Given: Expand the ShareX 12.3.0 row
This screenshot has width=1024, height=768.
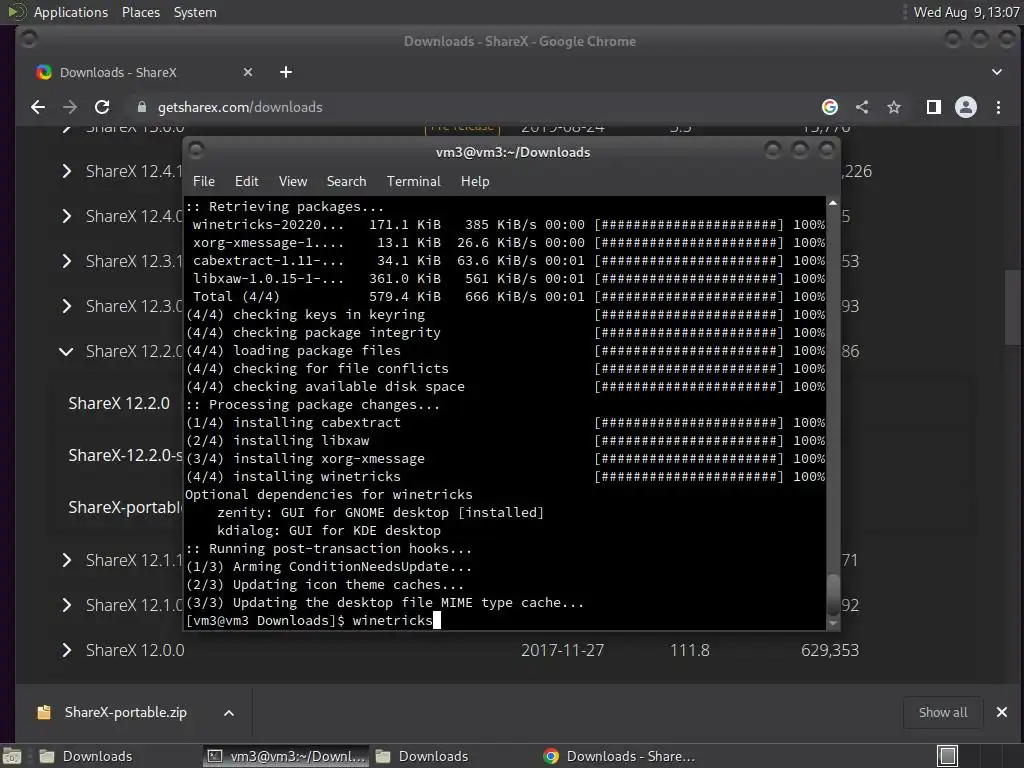Looking at the screenshot, I should click(x=67, y=306).
